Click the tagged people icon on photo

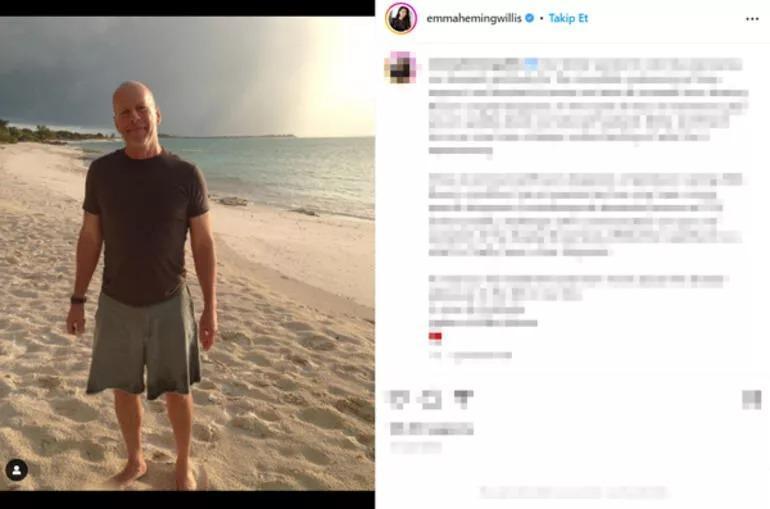coord(16,470)
